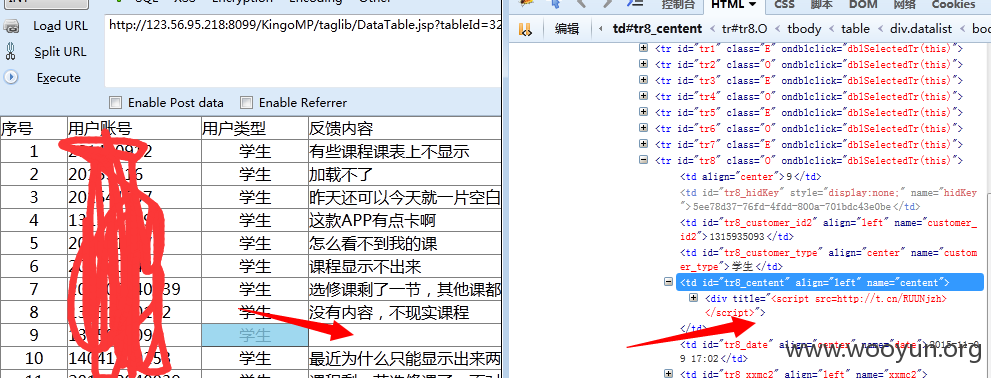Click the 编辑 edit button in Firebug

[567, 28]
